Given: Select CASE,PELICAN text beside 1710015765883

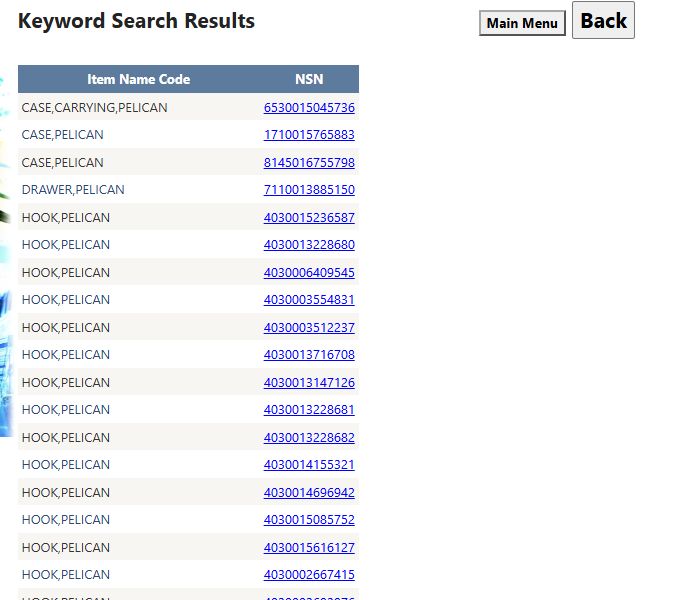Looking at the screenshot, I should (x=62, y=135).
